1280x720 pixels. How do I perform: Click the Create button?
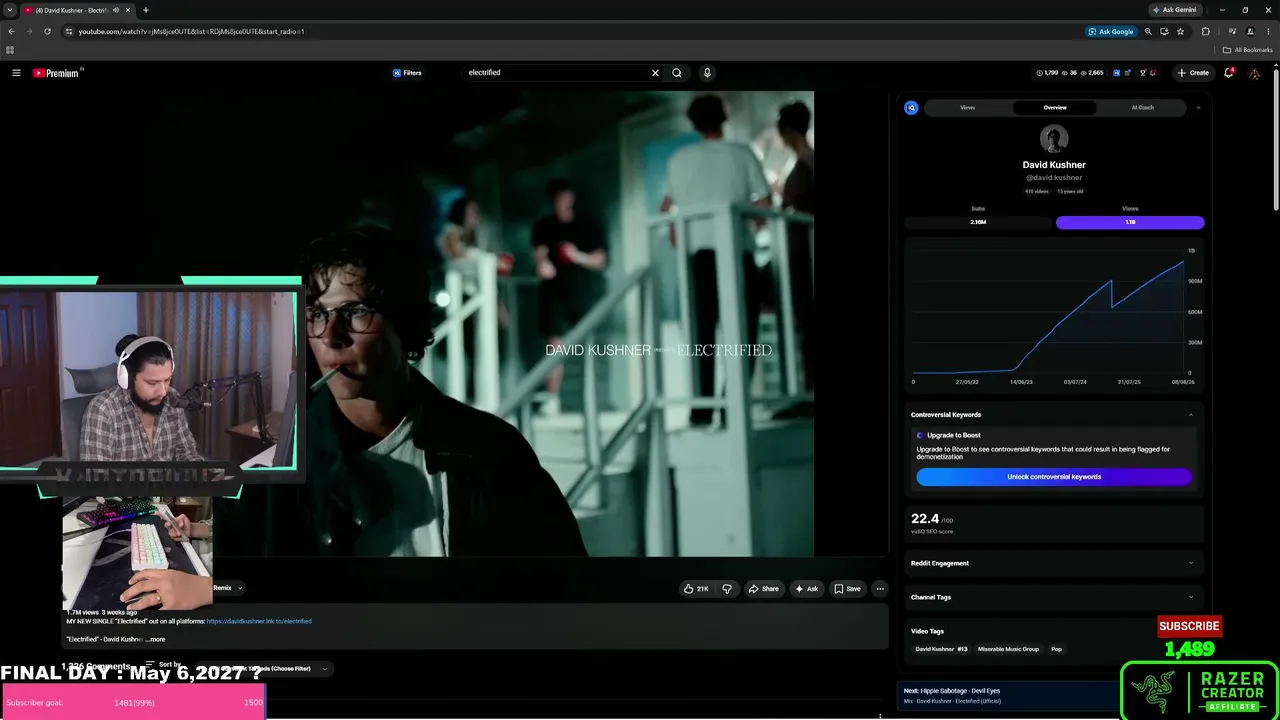coord(1193,73)
